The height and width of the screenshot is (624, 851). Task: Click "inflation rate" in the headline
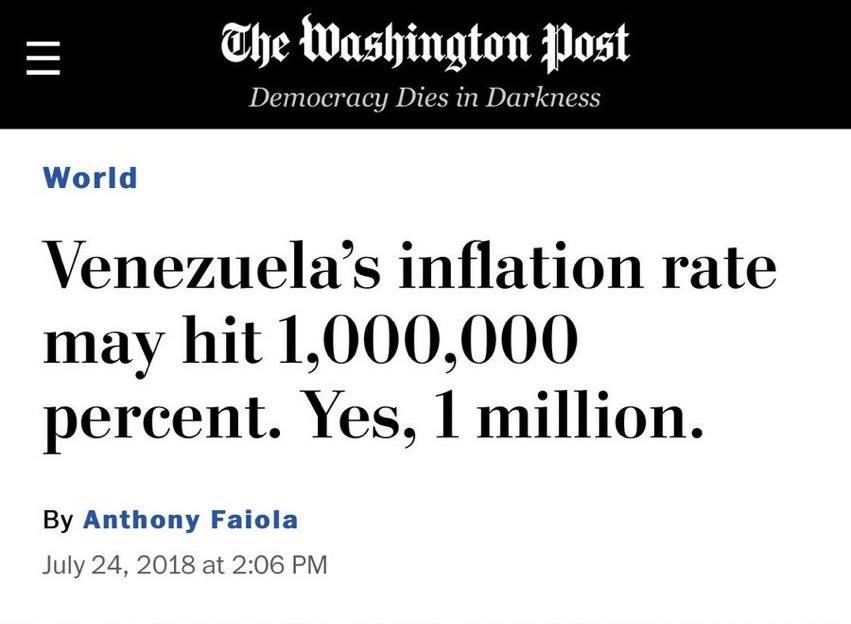click(x=588, y=266)
